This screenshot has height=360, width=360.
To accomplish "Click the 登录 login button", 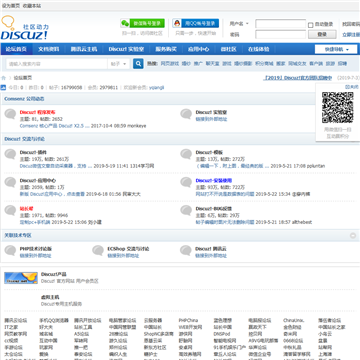I will 322,34.
